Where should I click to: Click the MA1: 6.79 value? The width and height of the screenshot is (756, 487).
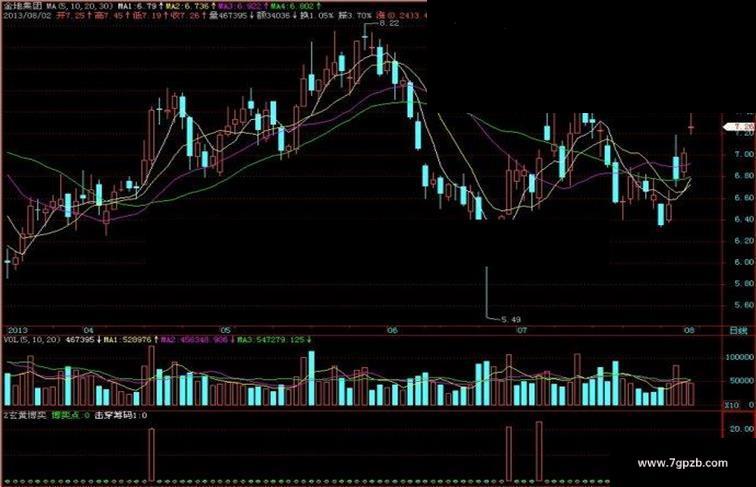pyautogui.click(x=137, y=6)
